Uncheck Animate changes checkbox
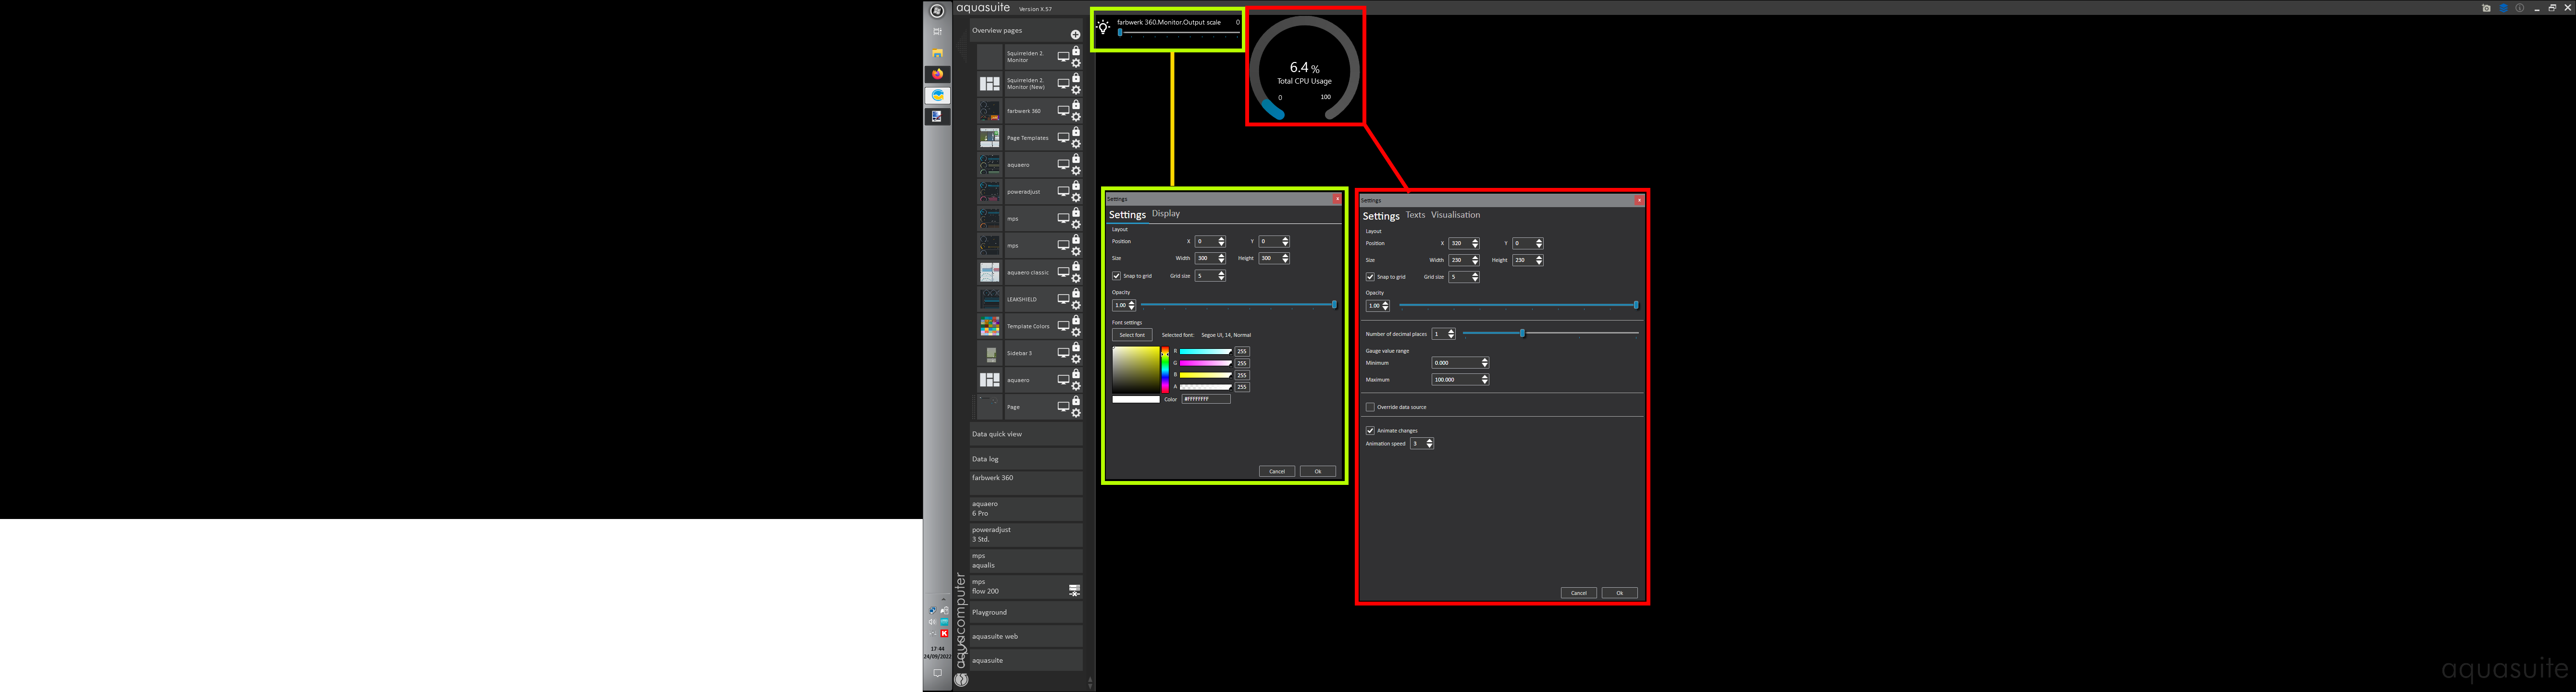Viewport: 2576px width, 692px height. click(1370, 431)
